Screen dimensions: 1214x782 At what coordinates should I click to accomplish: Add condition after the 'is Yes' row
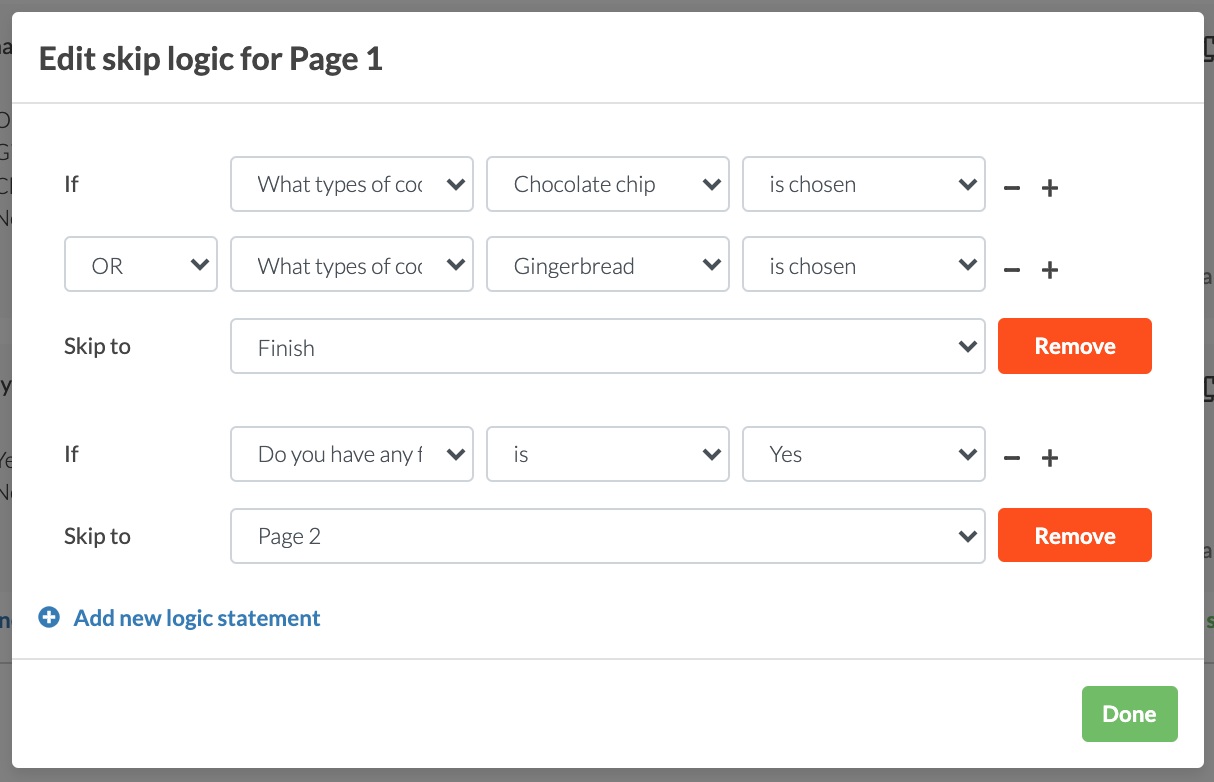coord(1050,457)
